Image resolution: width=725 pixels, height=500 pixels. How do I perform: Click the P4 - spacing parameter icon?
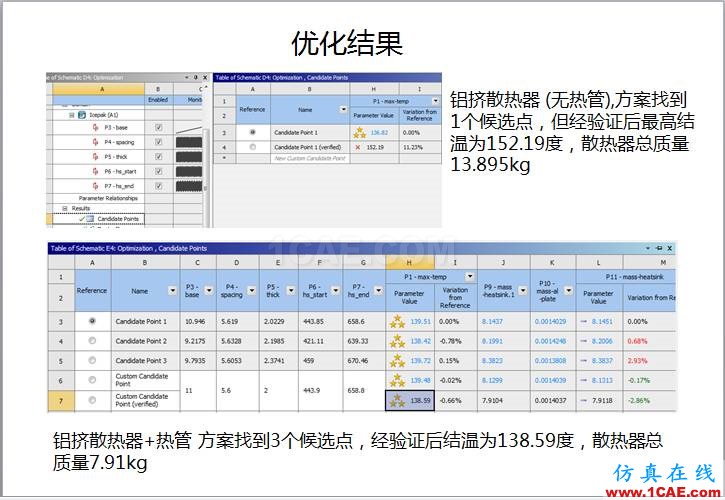tap(96, 142)
